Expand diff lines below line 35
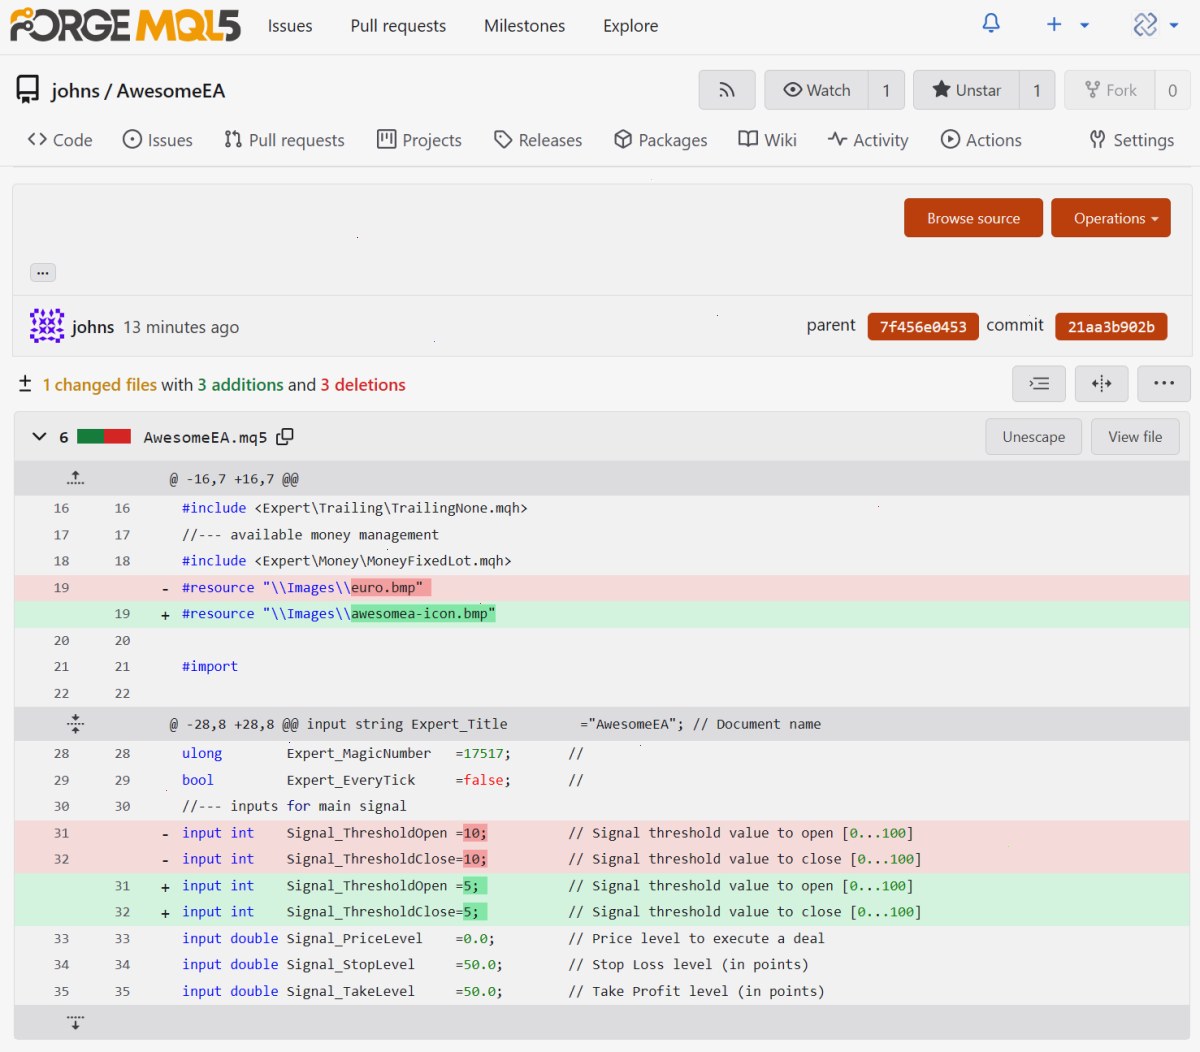The image size is (1200, 1052). click(75, 1022)
